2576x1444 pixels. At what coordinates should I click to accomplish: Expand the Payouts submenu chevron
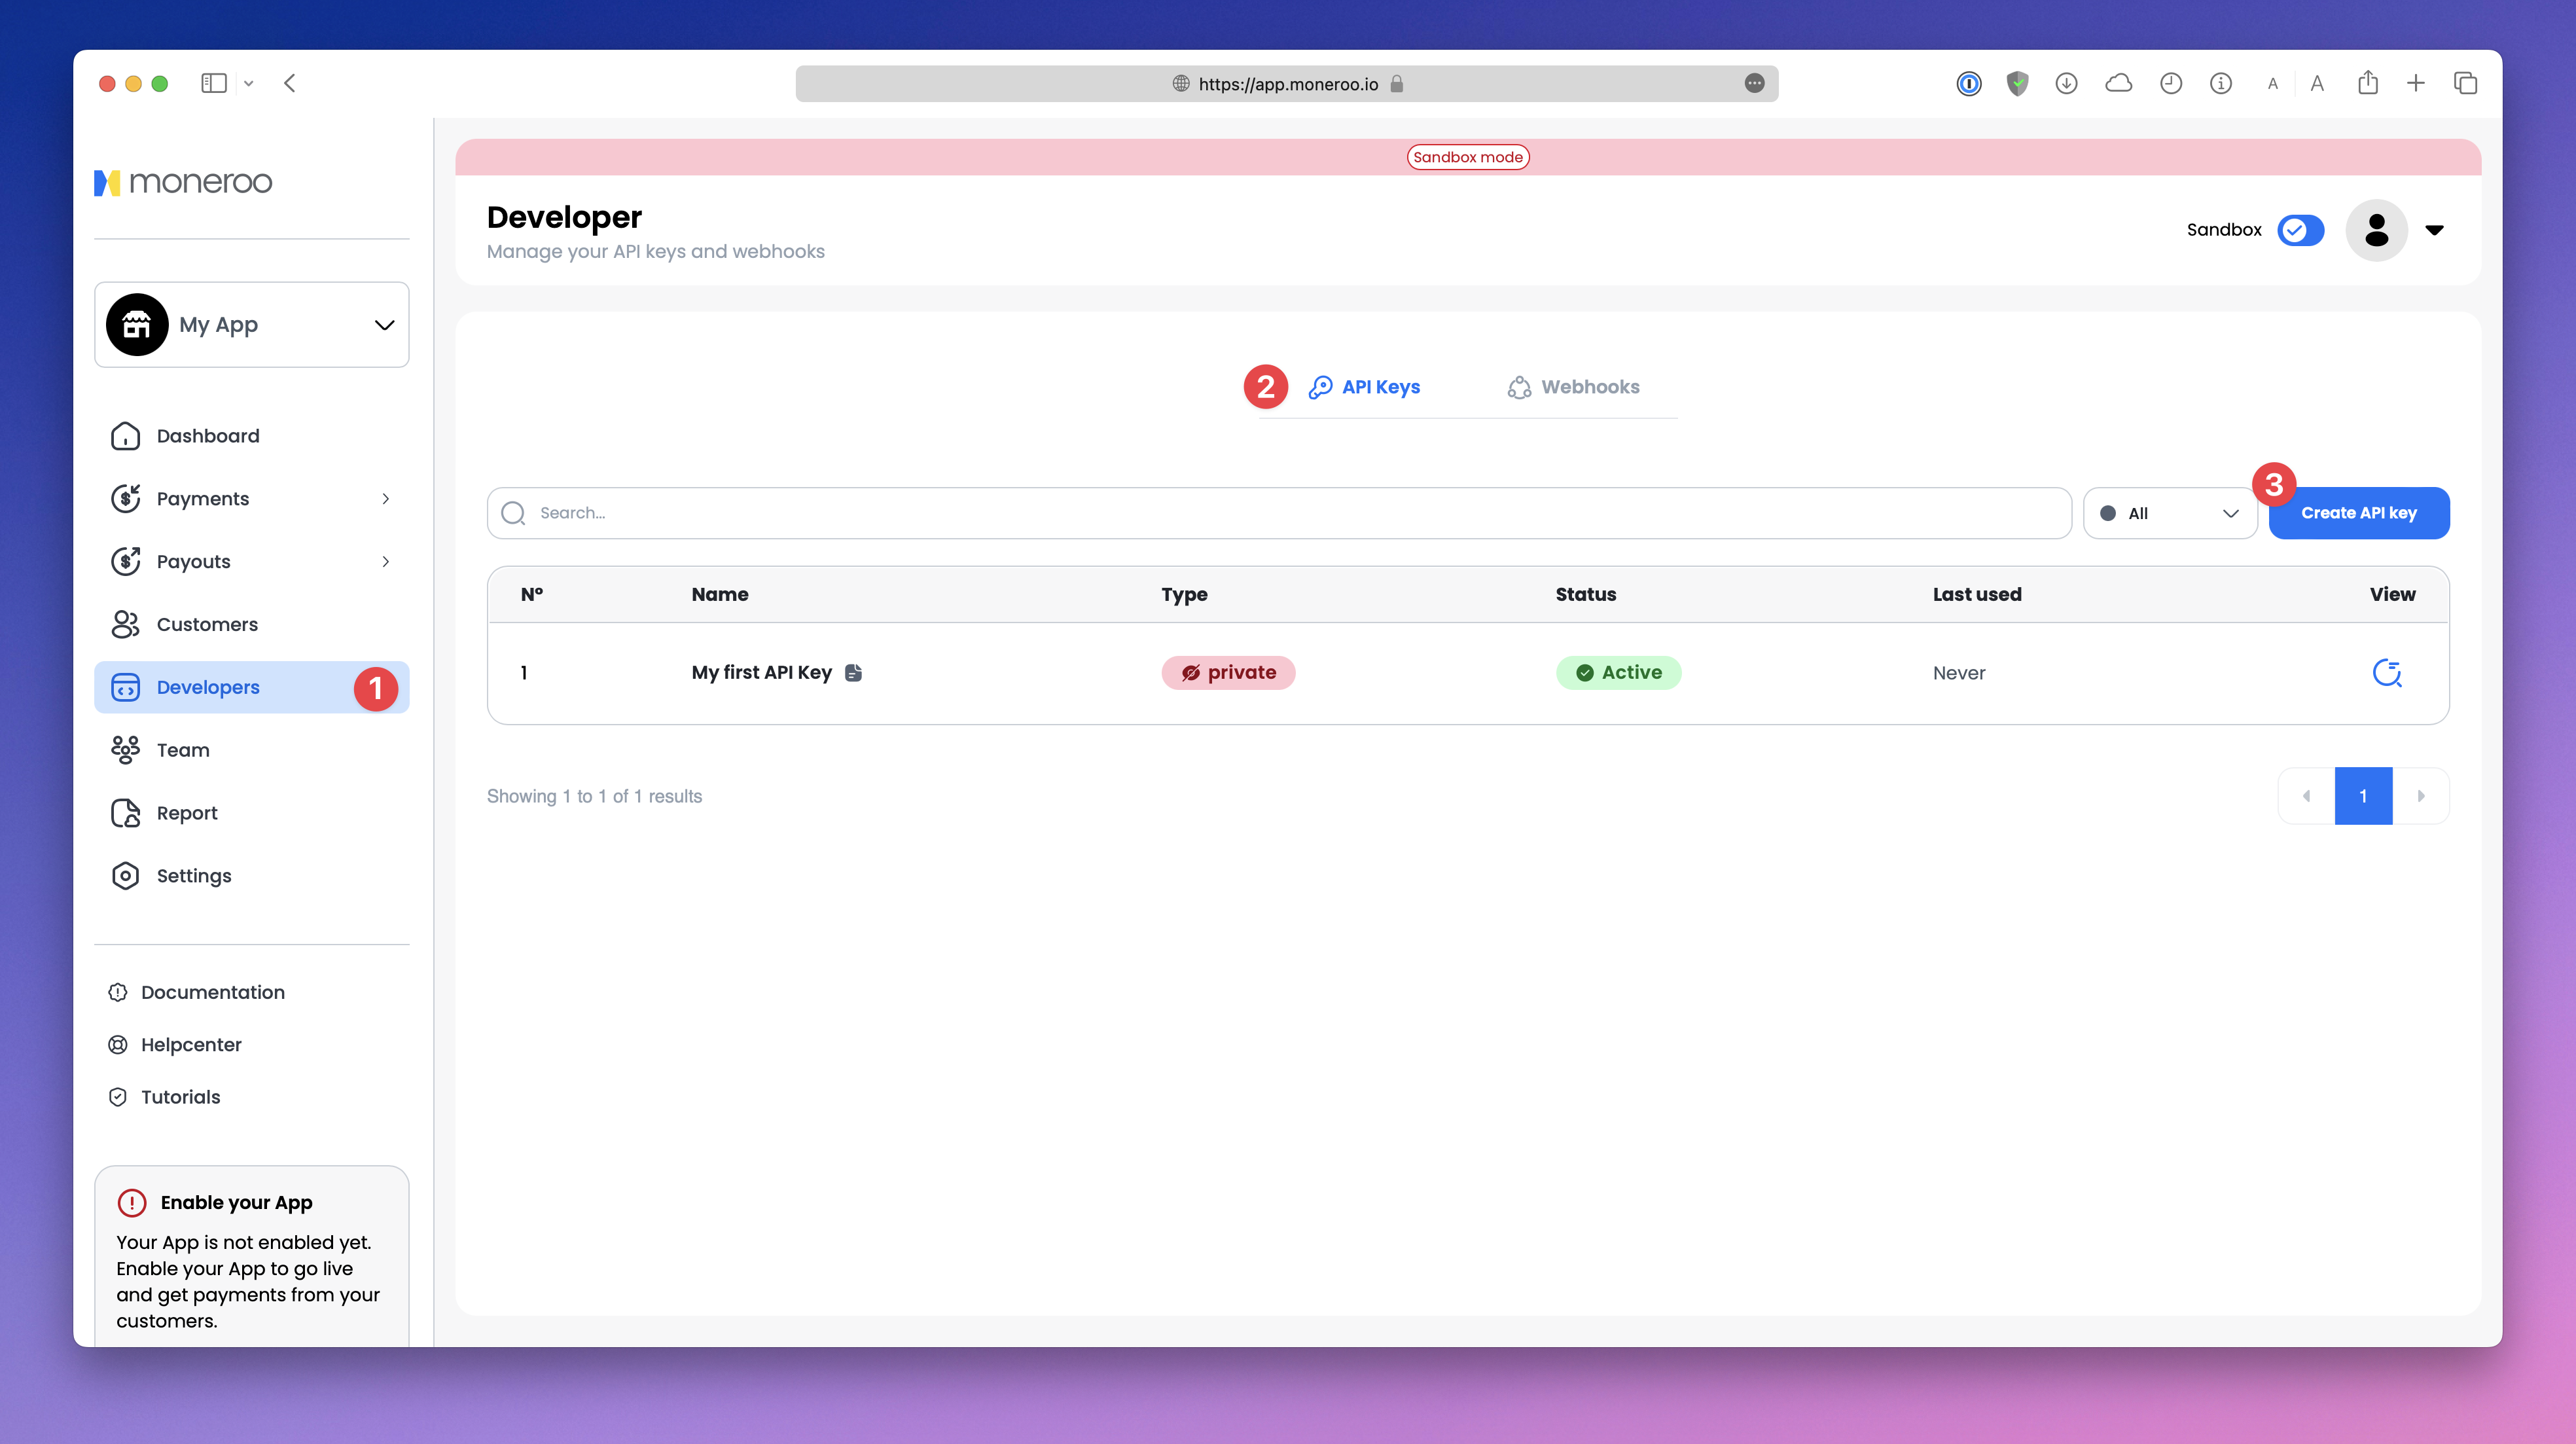point(386,562)
